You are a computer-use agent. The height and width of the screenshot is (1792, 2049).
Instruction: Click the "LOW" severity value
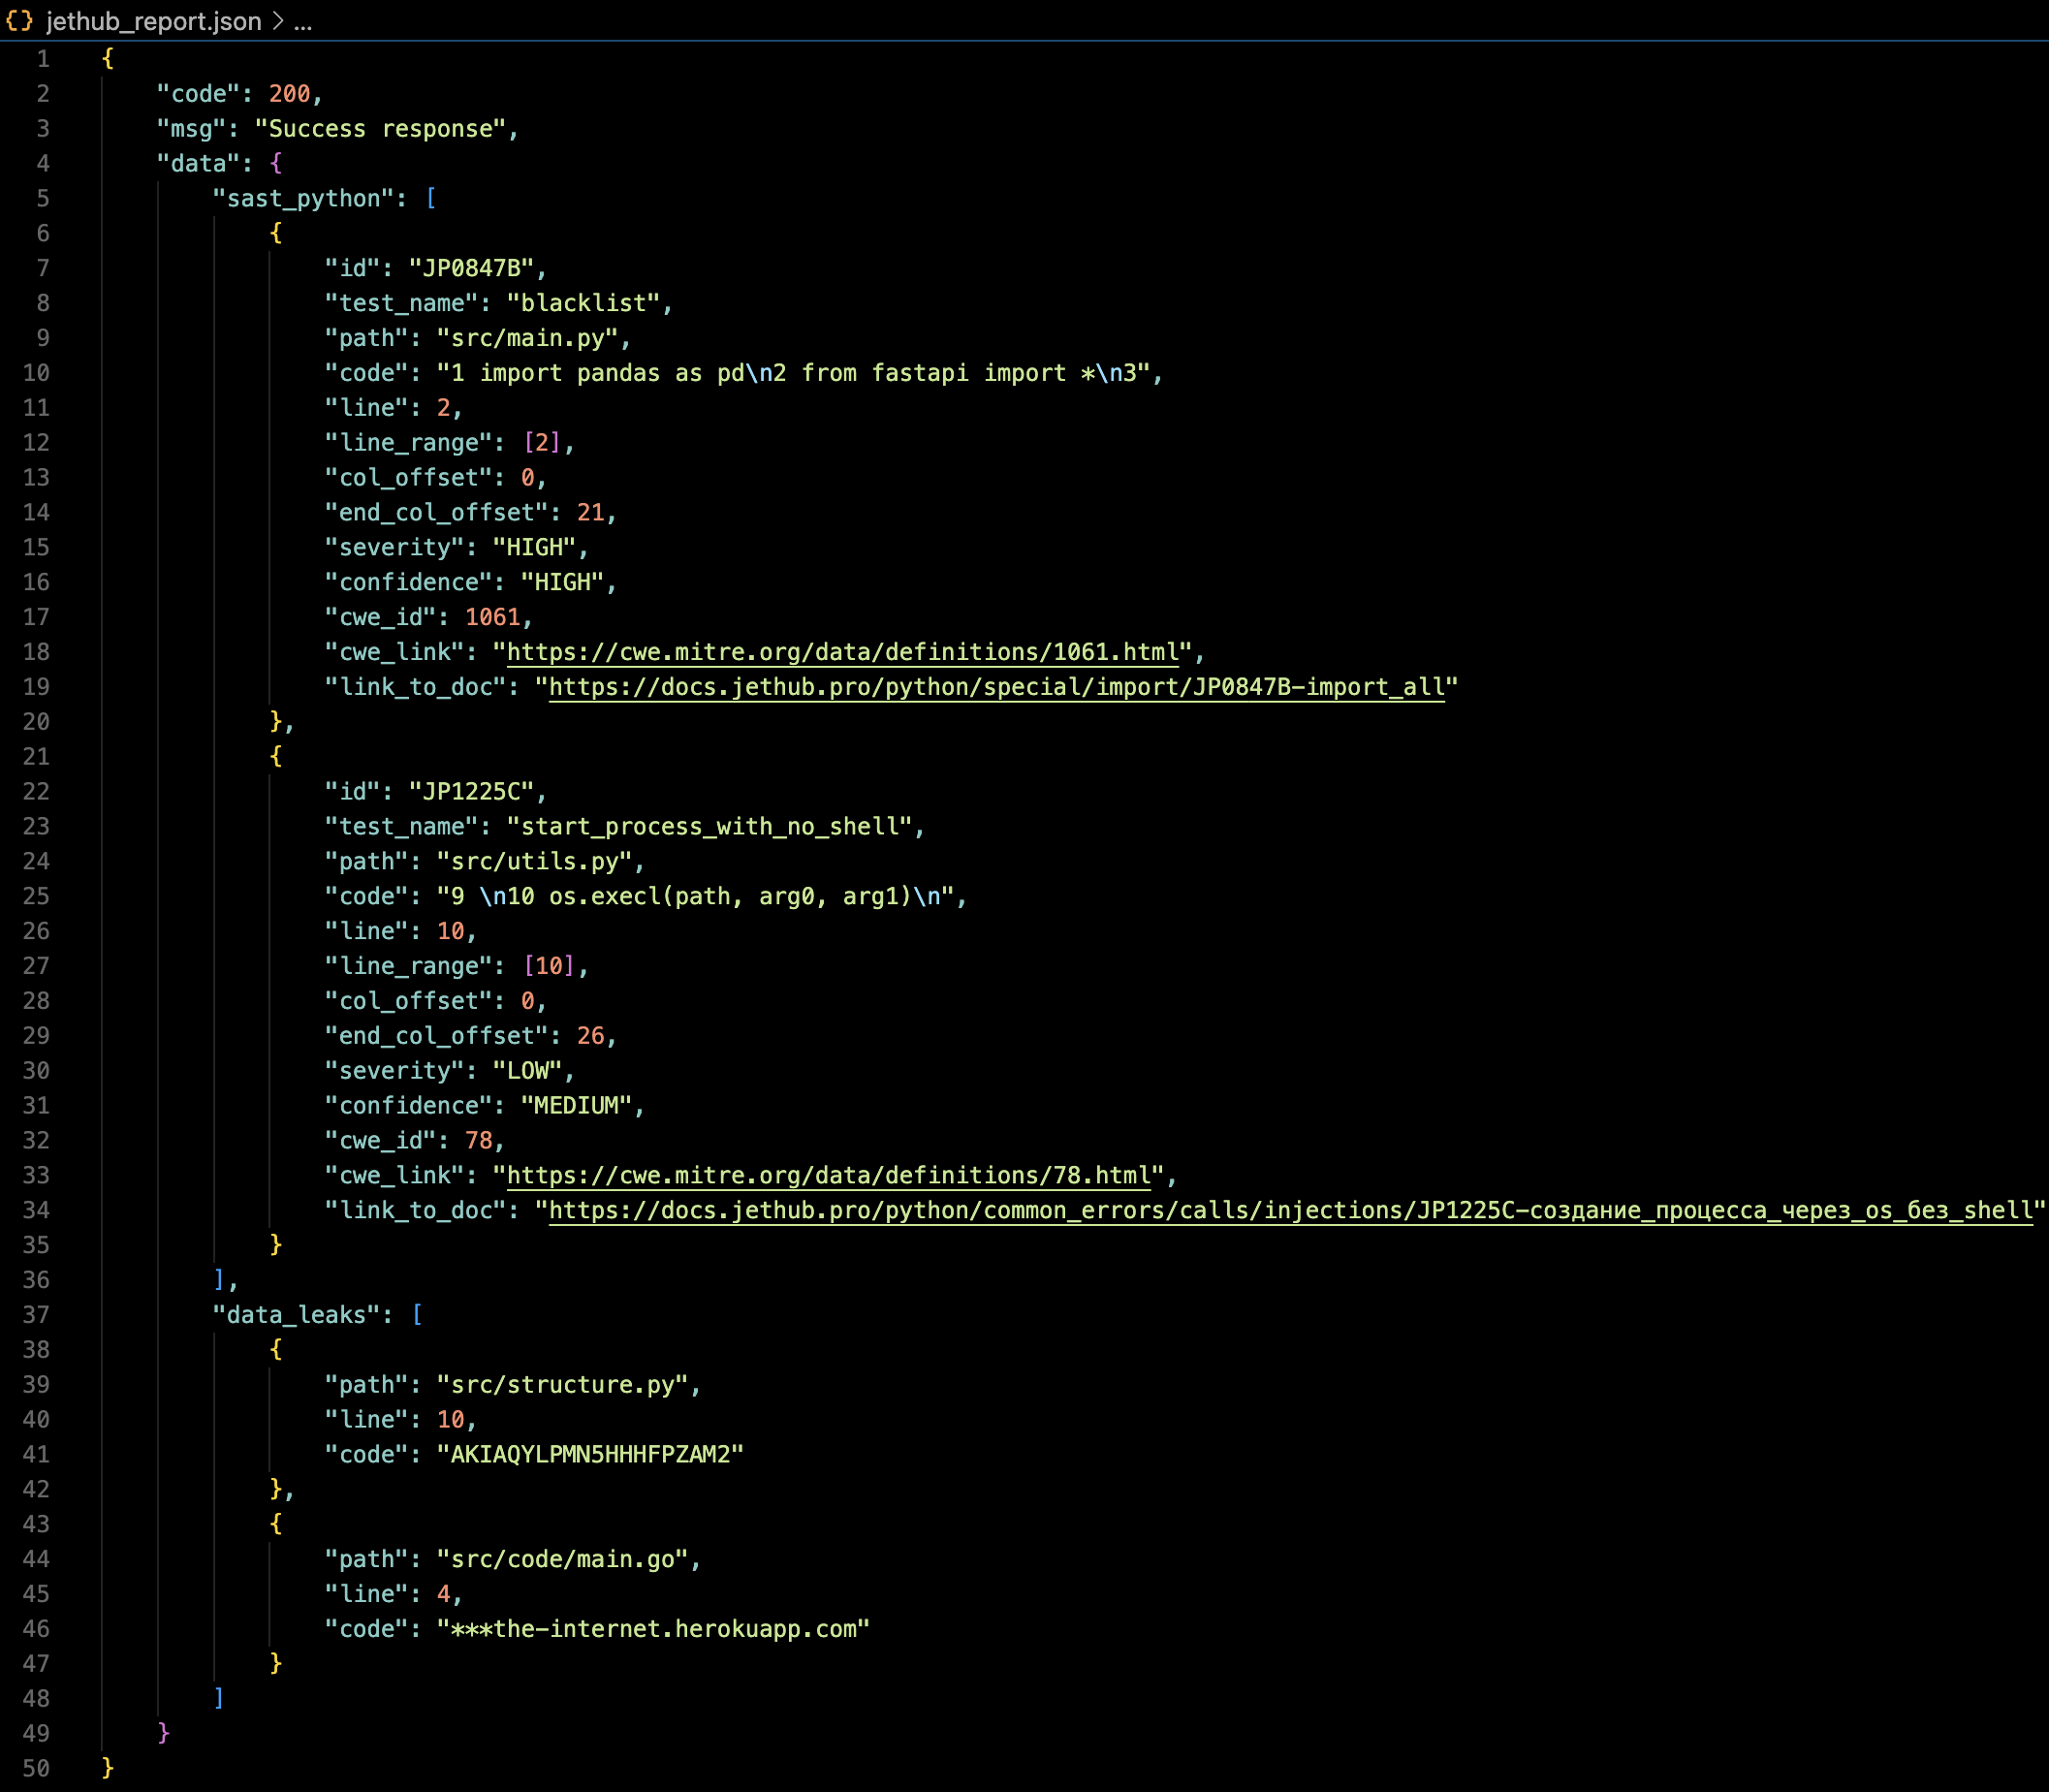point(527,1071)
